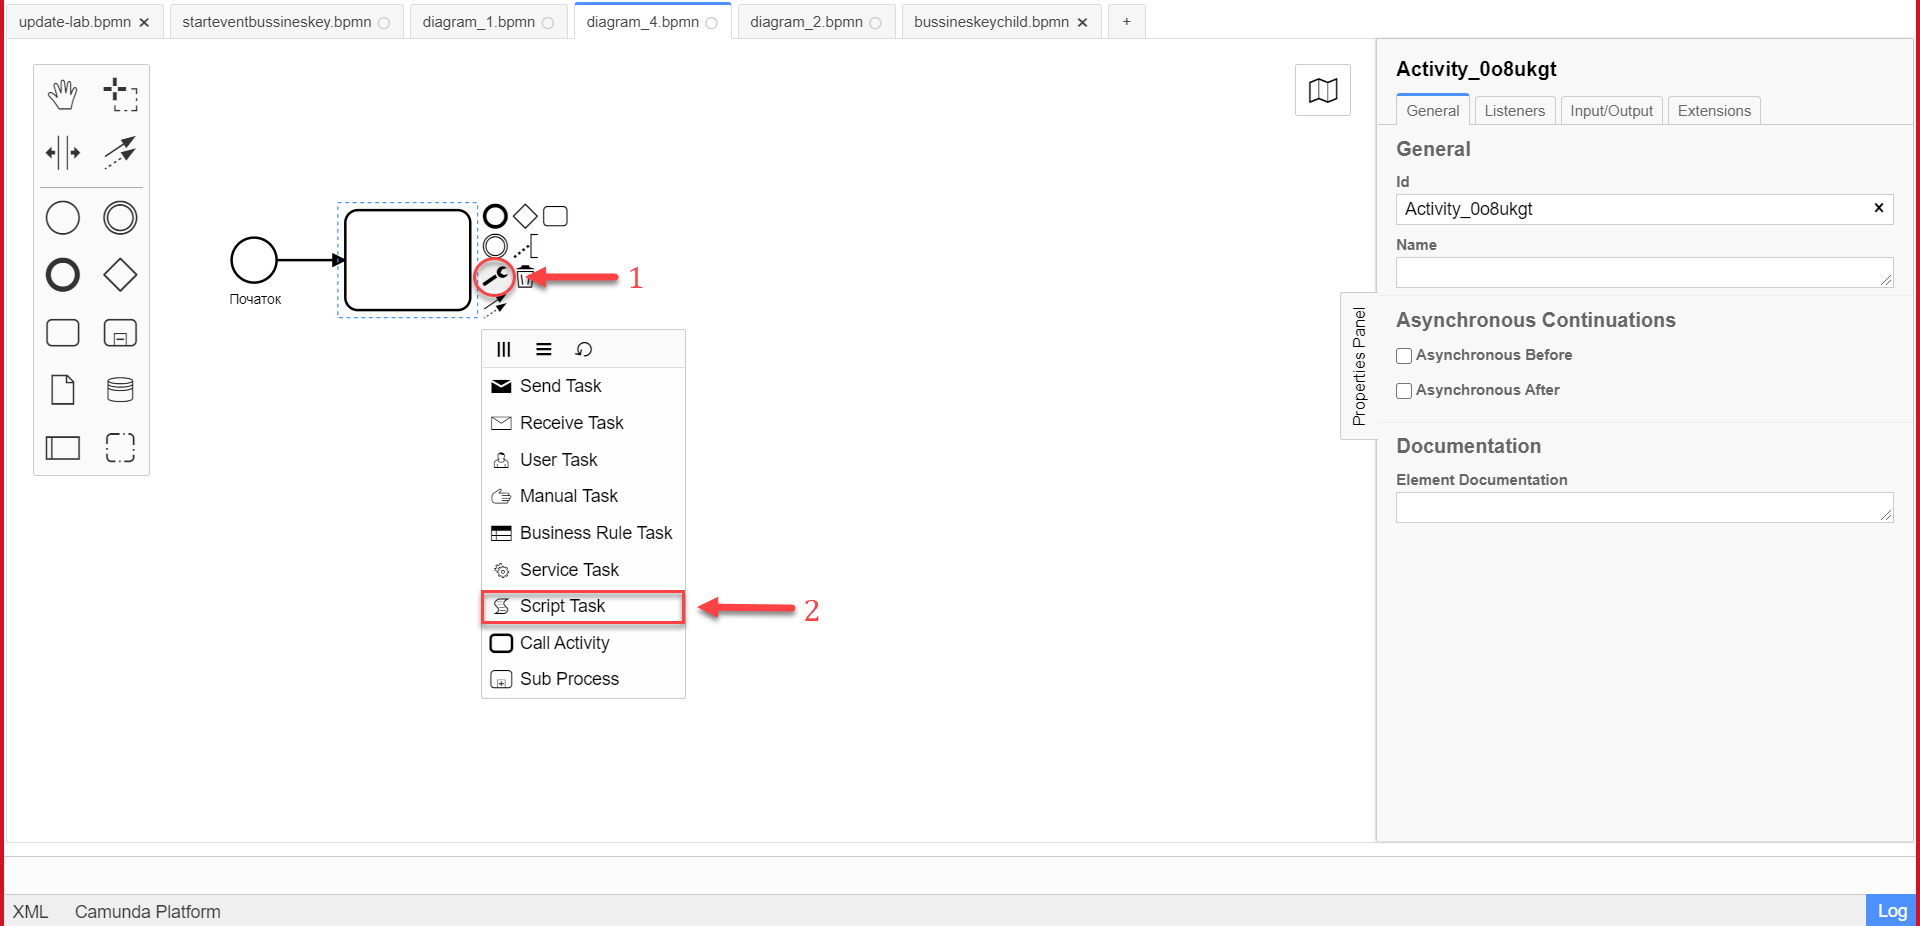
Task: Toggle parallel multi-instance marker in popup
Action: pyautogui.click(x=504, y=349)
